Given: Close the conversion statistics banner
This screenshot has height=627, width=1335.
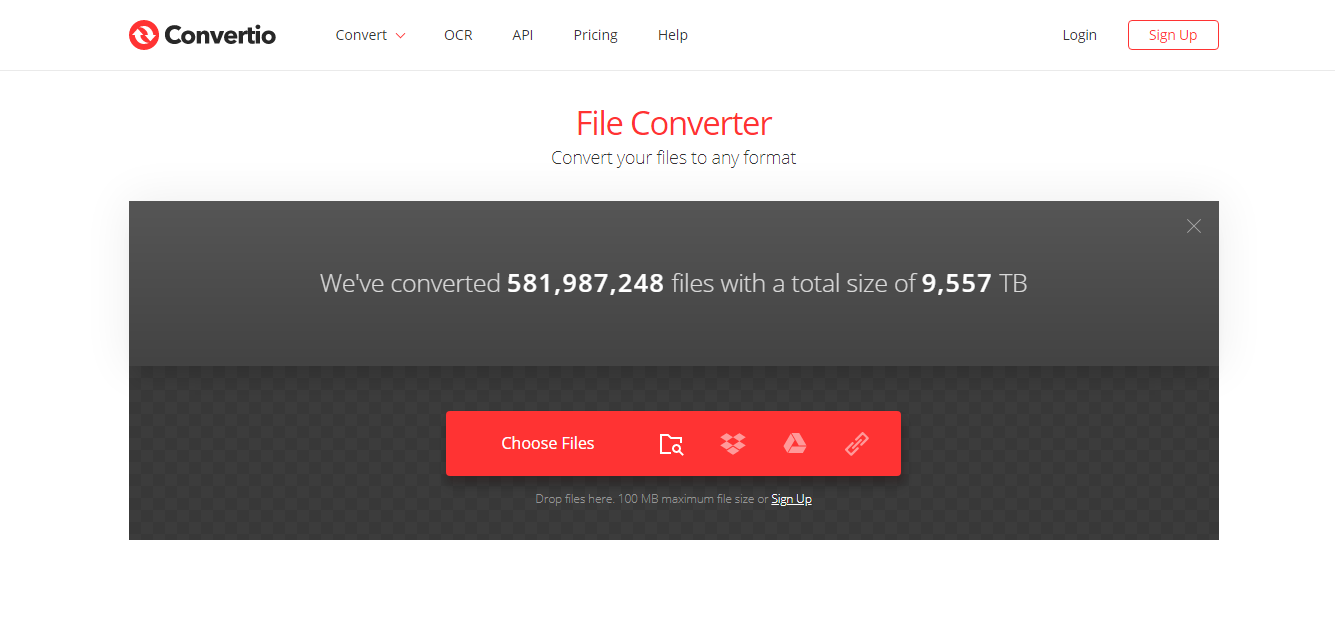Looking at the screenshot, I should tap(1193, 226).
